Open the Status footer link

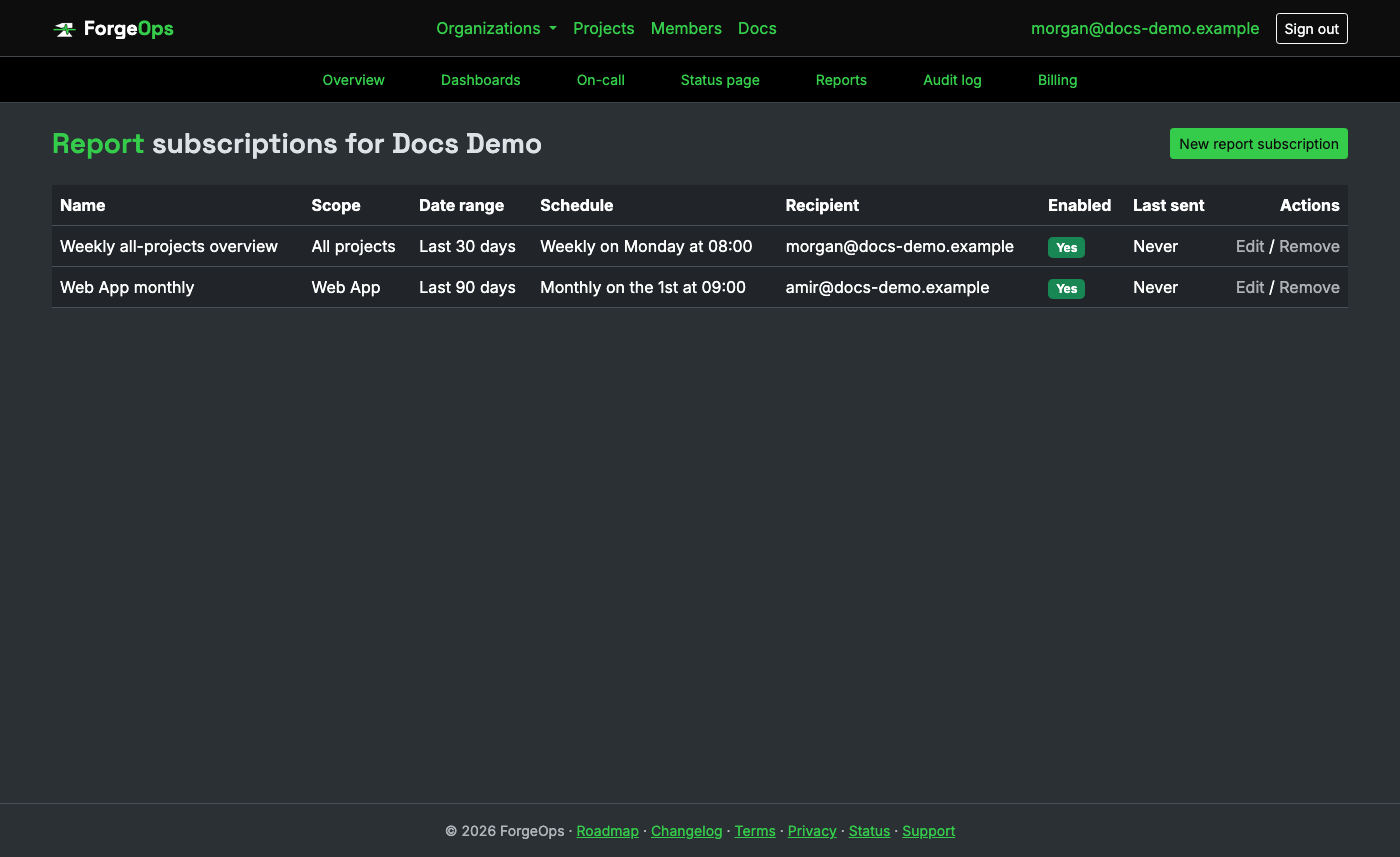point(869,831)
